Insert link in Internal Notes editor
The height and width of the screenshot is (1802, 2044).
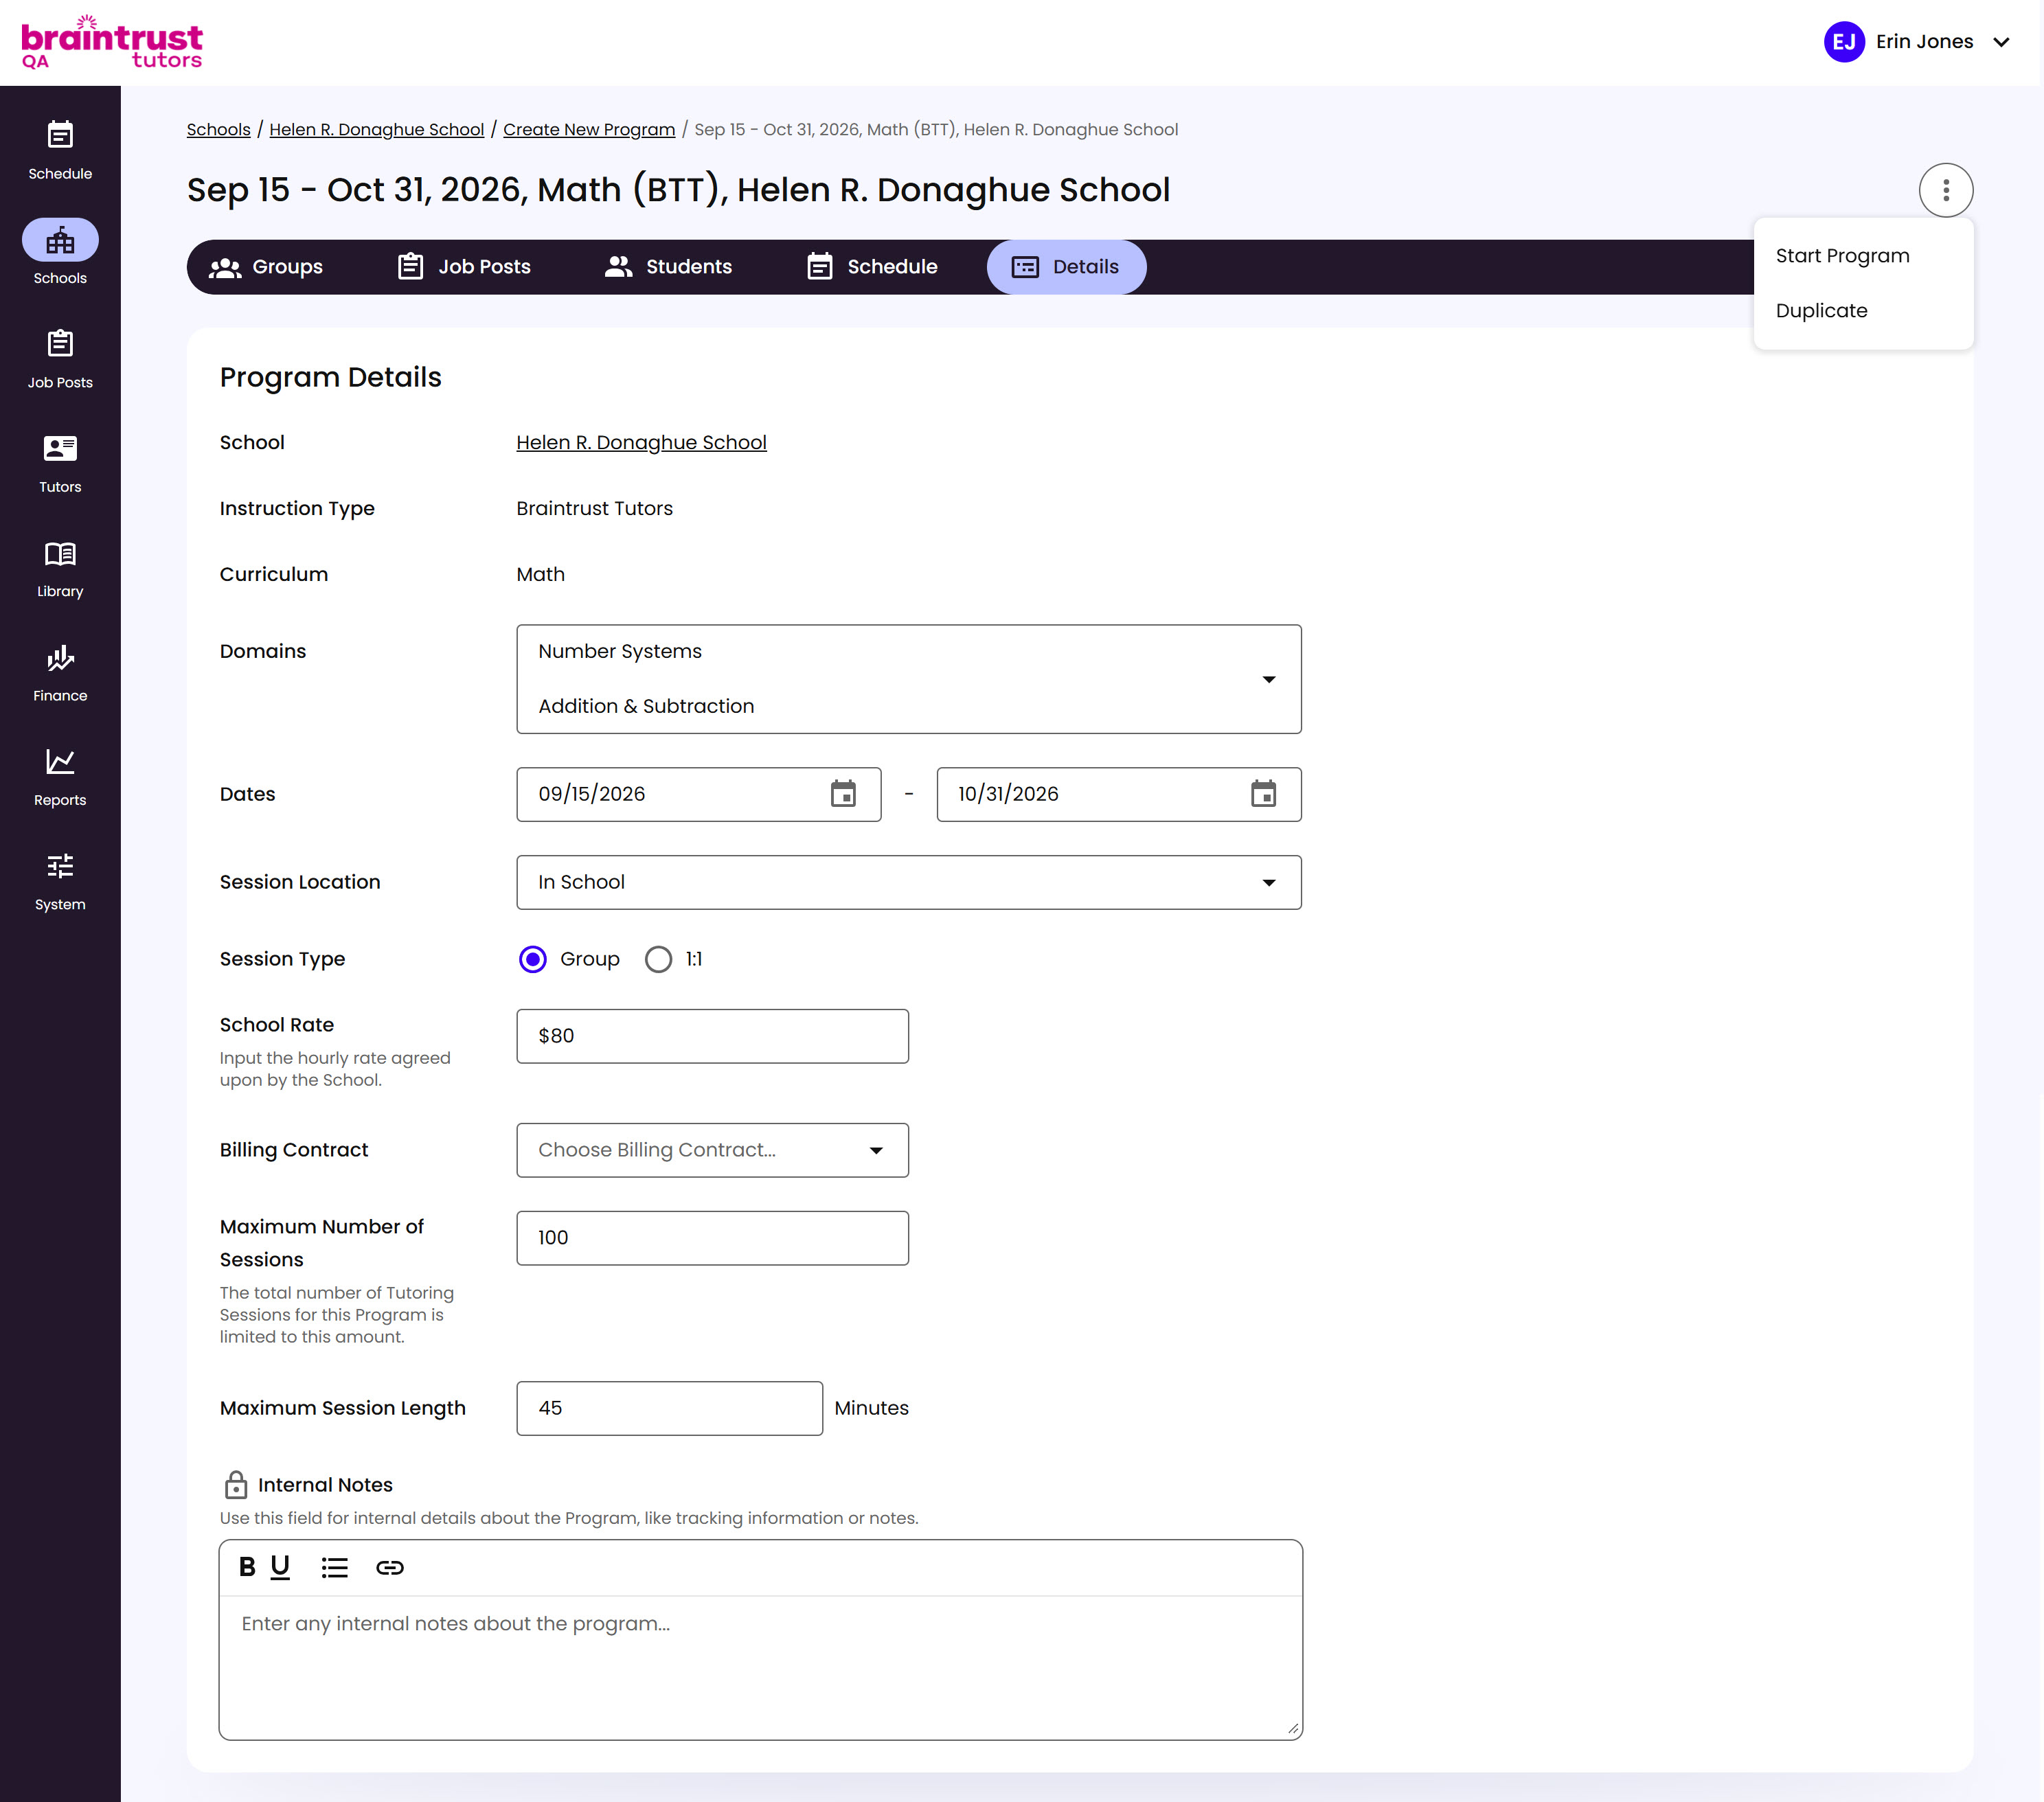389,1567
